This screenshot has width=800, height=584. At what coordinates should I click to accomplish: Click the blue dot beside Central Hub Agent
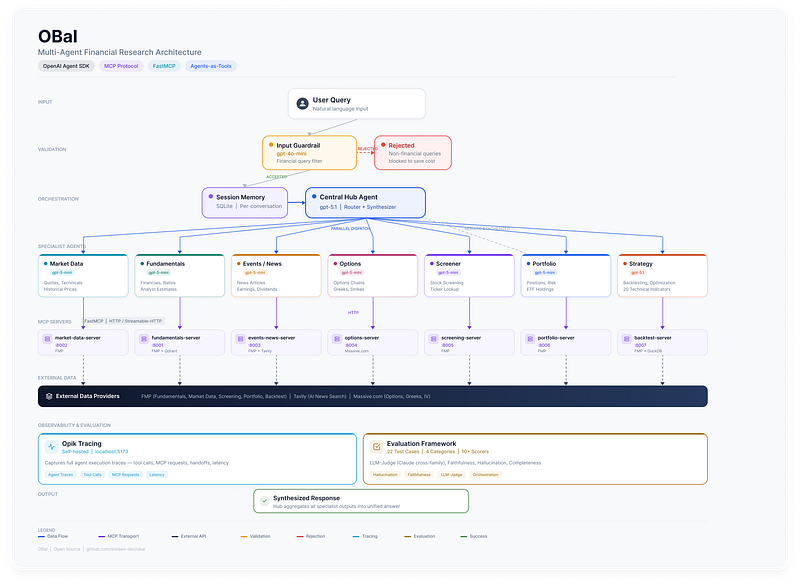tap(314, 196)
